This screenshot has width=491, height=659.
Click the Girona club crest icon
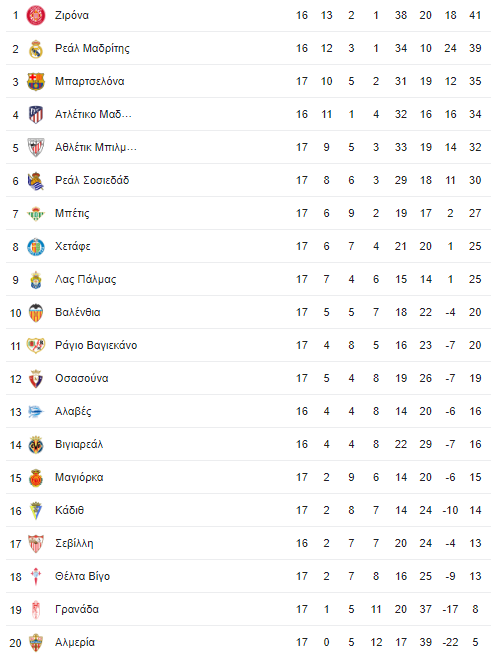36,16
